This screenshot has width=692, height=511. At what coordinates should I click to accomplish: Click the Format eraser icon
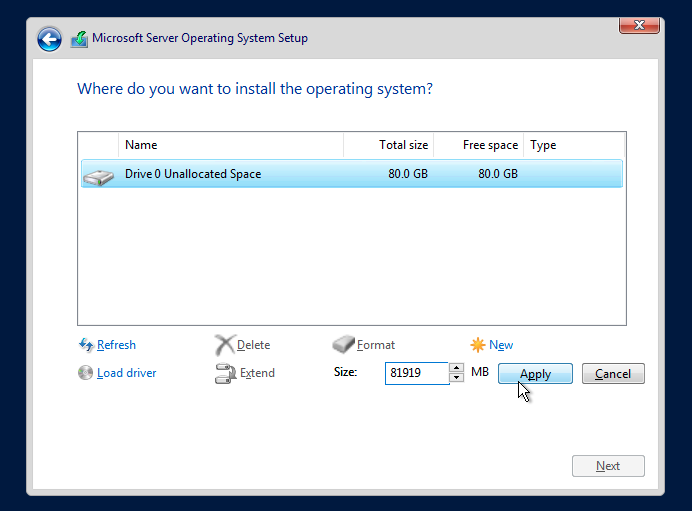(x=343, y=344)
